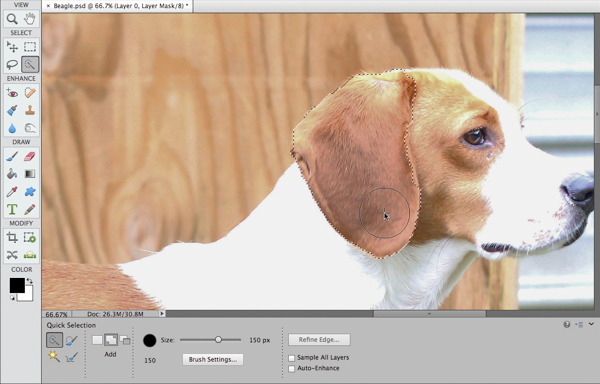The width and height of the screenshot is (600, 384).
Task: Select the Red Eye Removal tool
Action: pos(12,93)
